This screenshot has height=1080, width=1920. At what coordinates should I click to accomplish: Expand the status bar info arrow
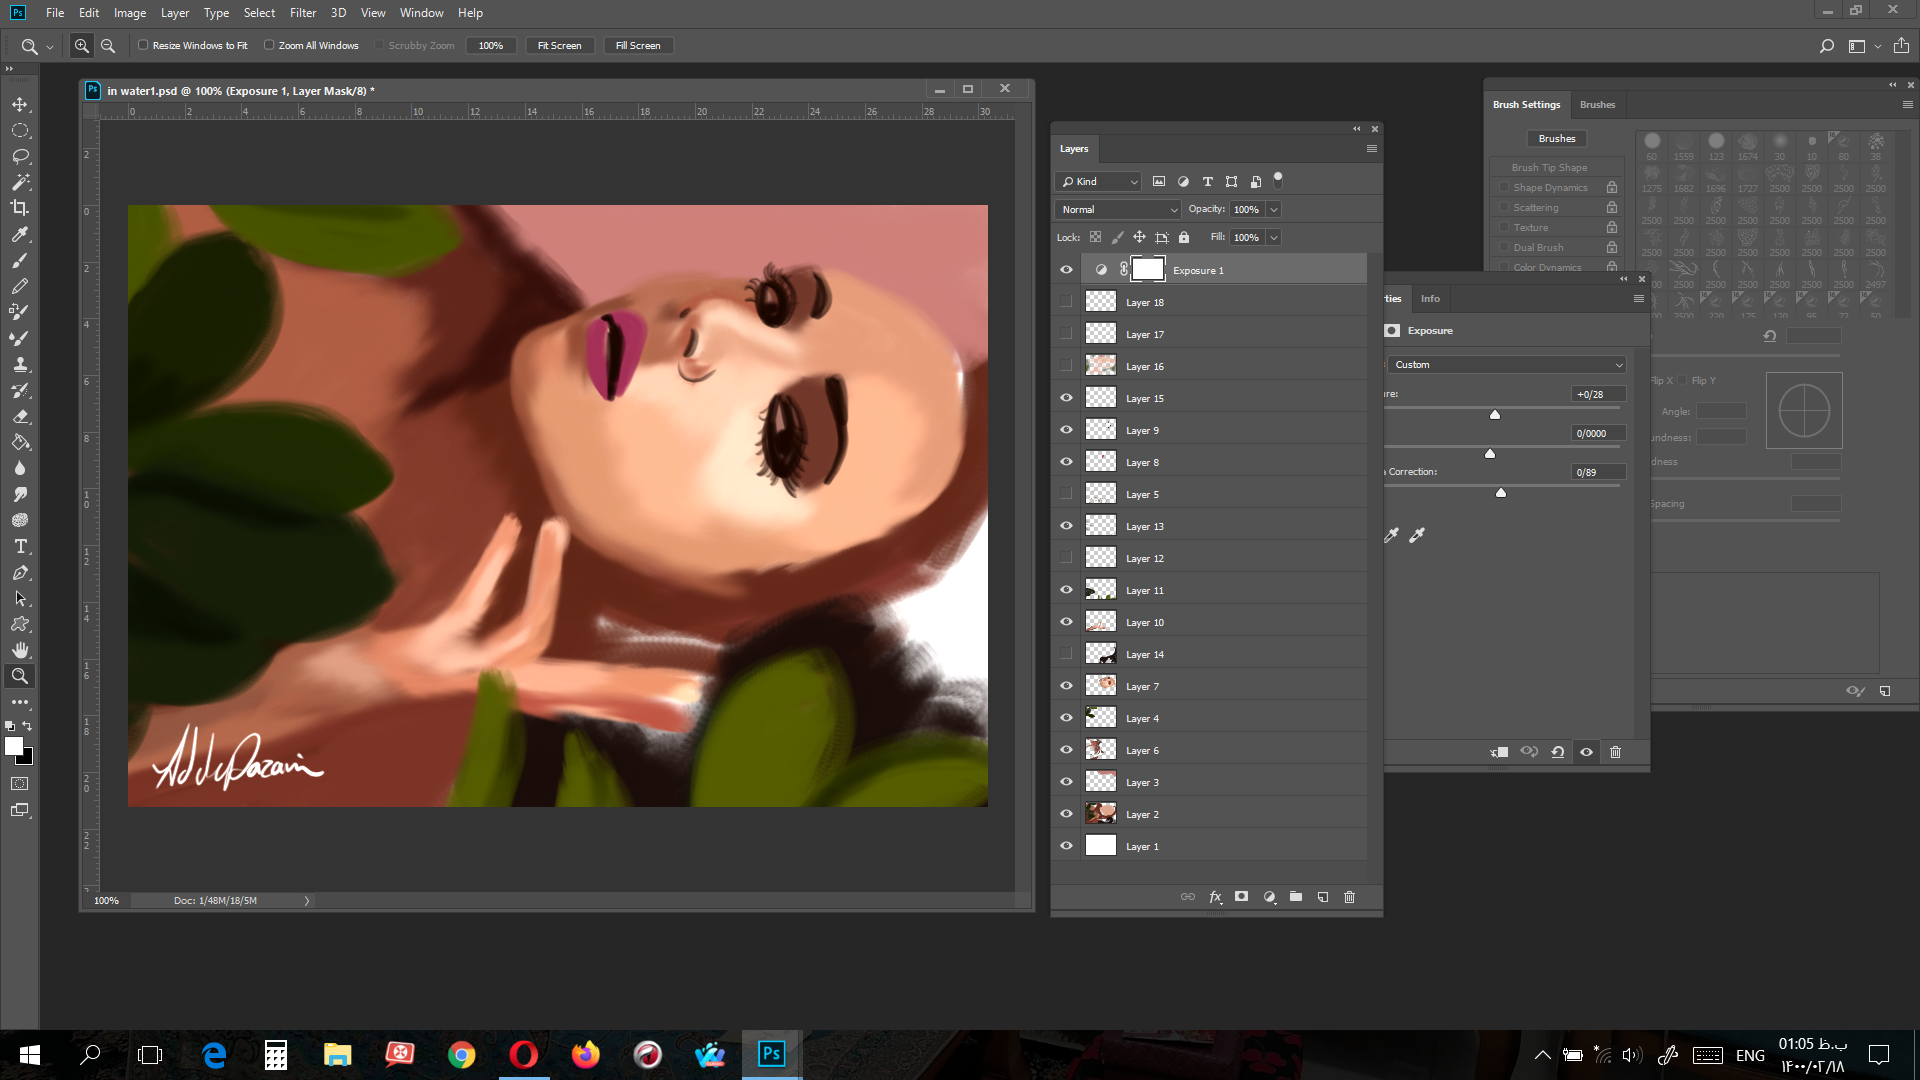pos(307,901)
